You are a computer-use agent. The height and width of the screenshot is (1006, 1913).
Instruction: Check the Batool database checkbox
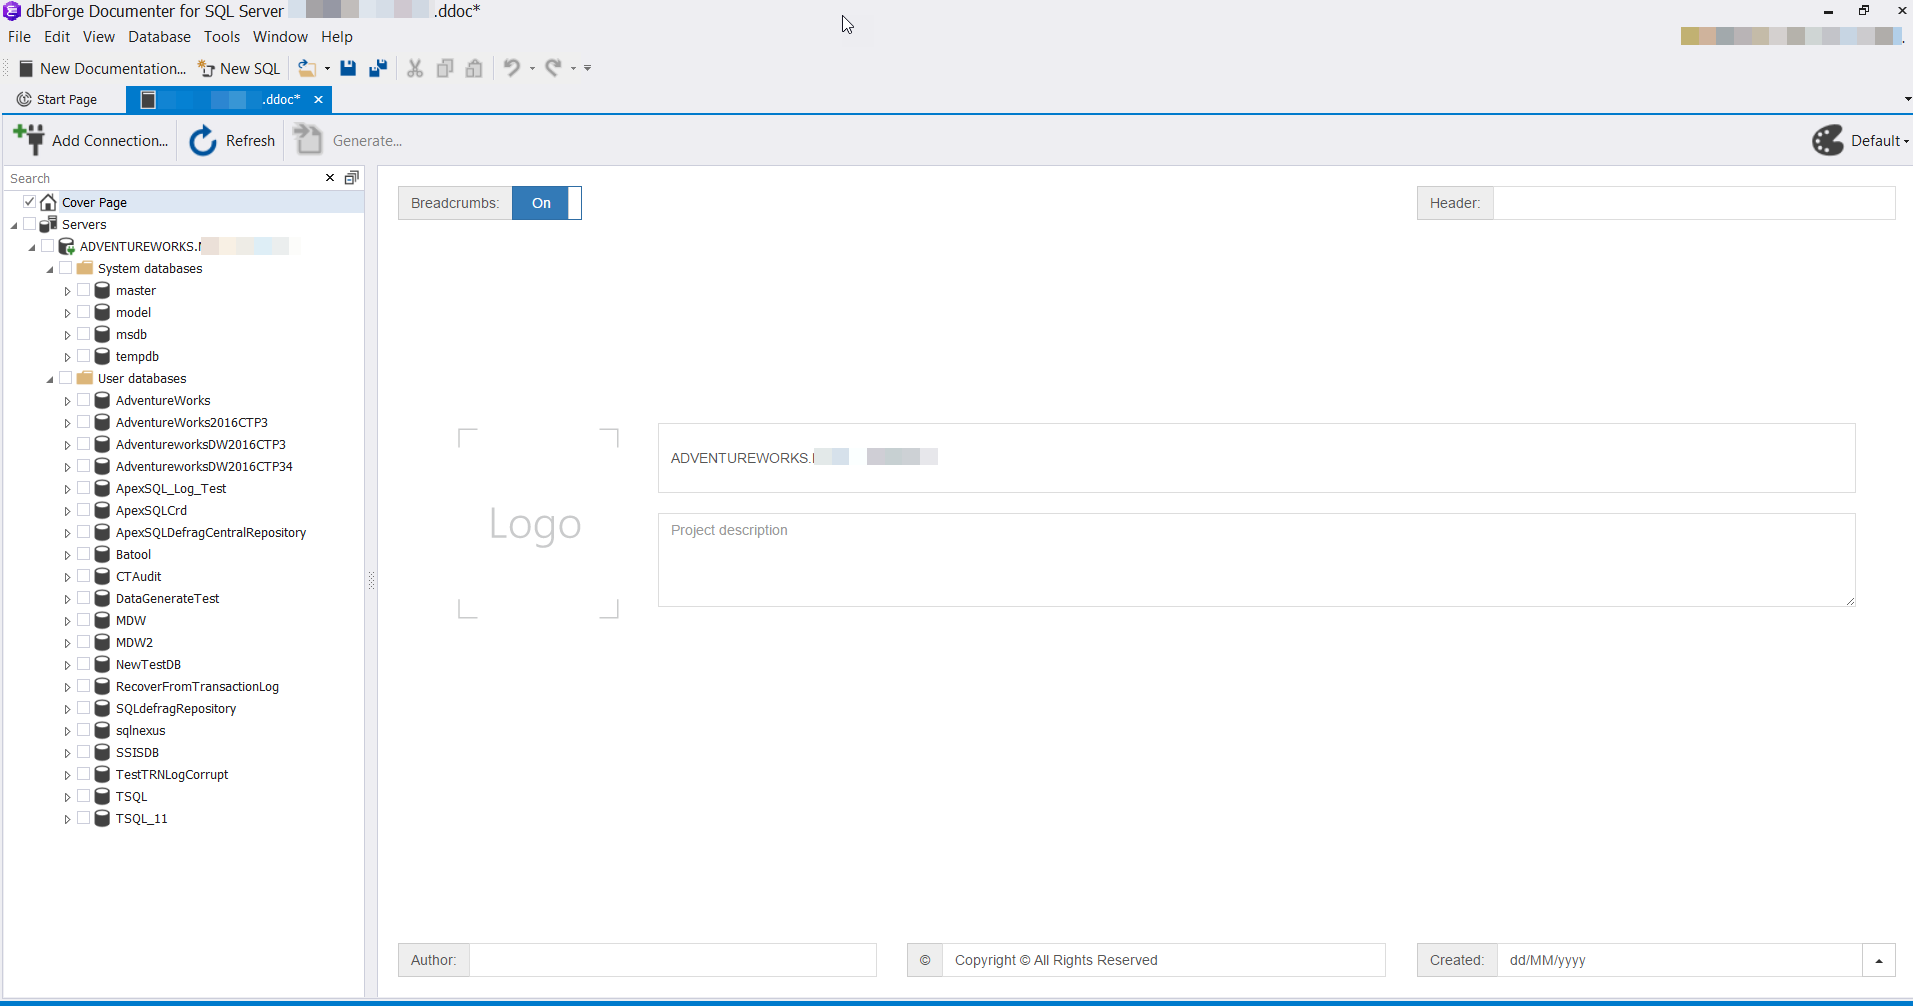tap(84, 554)
